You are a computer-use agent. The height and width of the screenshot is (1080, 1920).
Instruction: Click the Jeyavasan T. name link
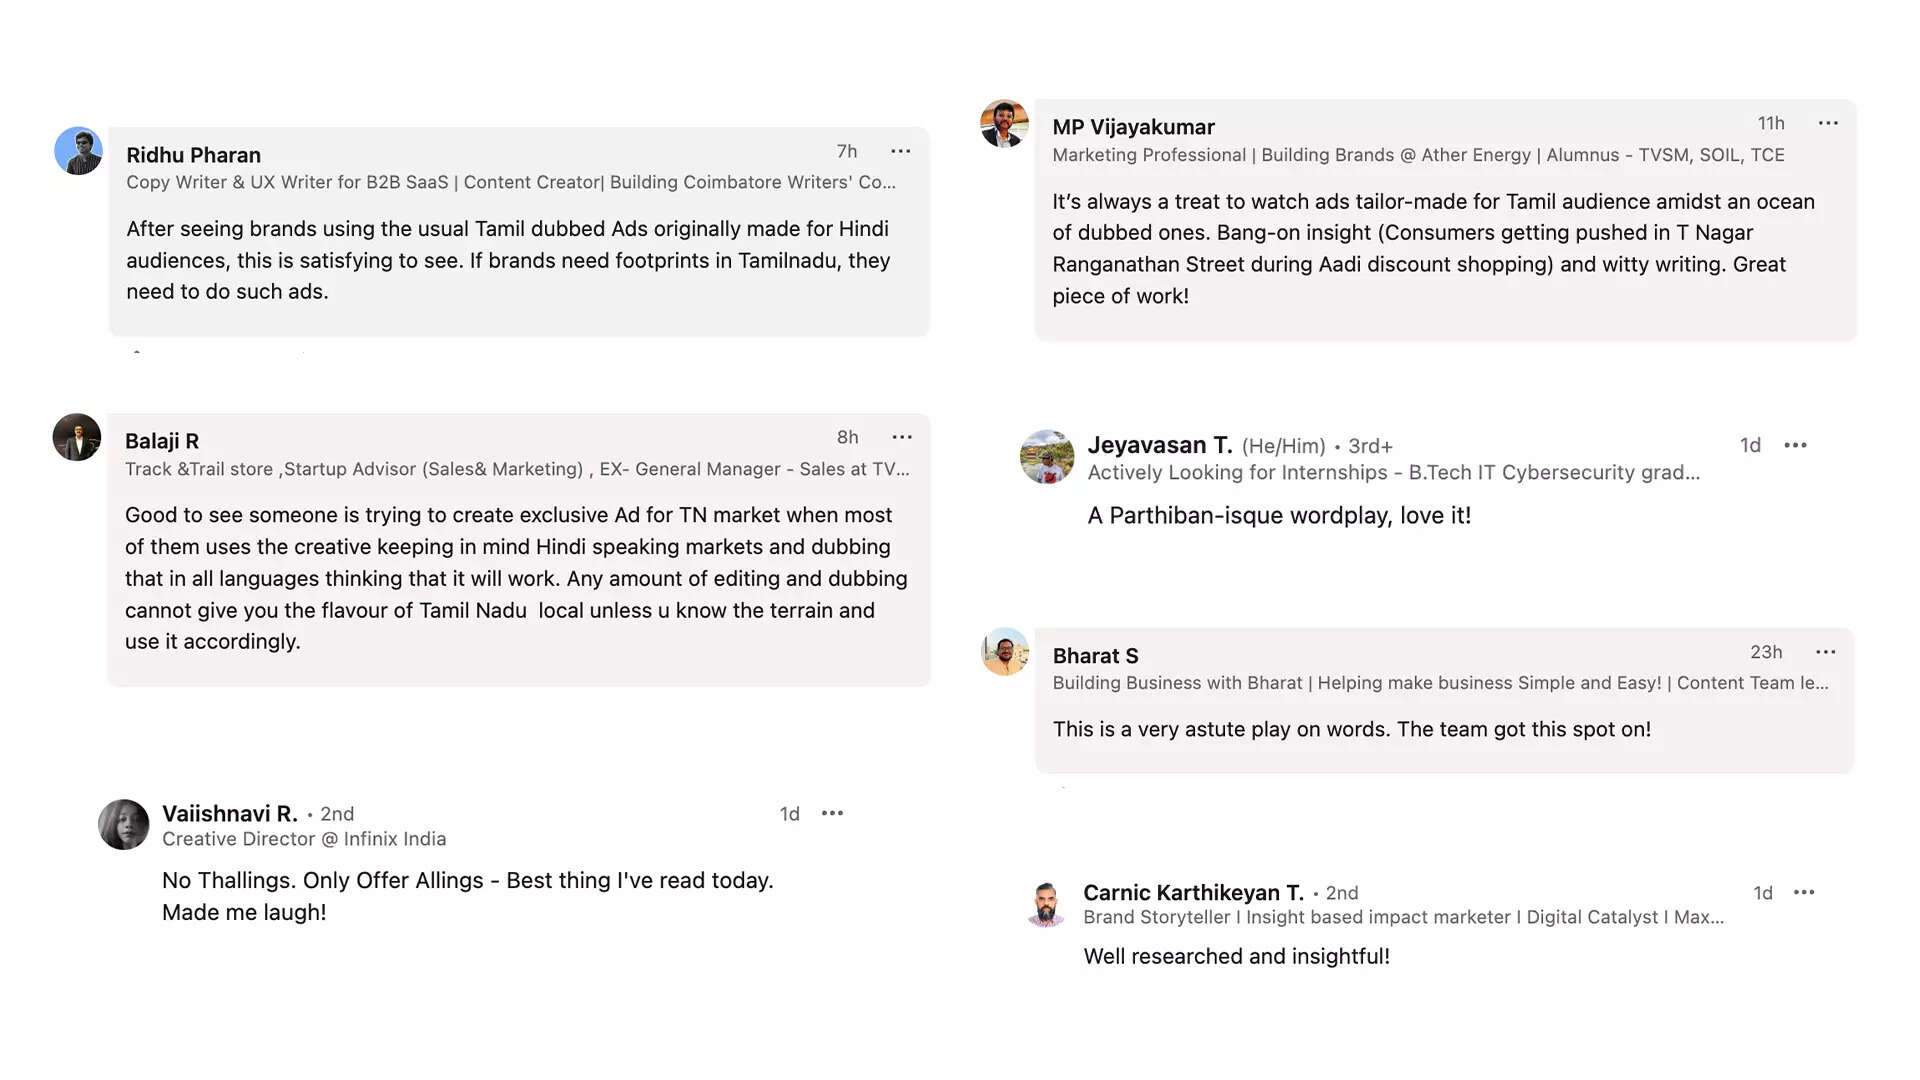[x=1159, y=446]
